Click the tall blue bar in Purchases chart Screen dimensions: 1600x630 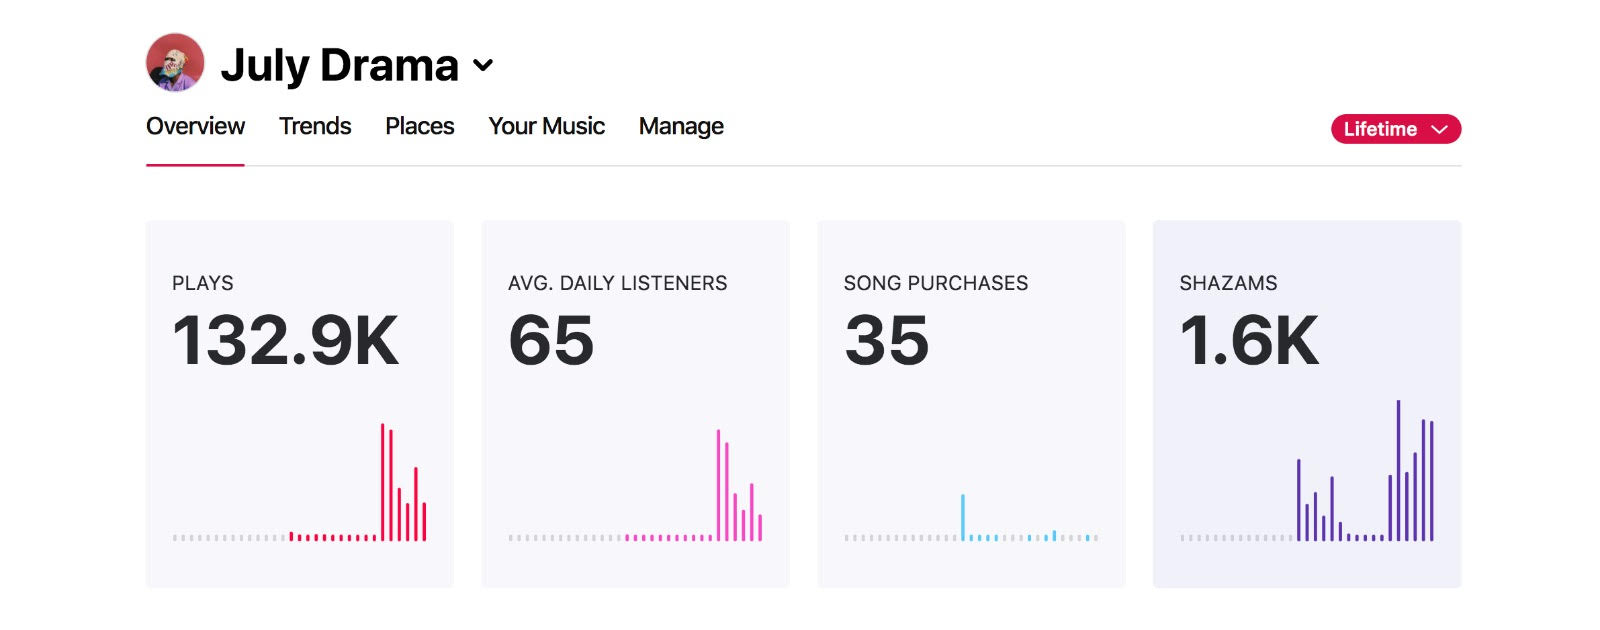point(963,517)
